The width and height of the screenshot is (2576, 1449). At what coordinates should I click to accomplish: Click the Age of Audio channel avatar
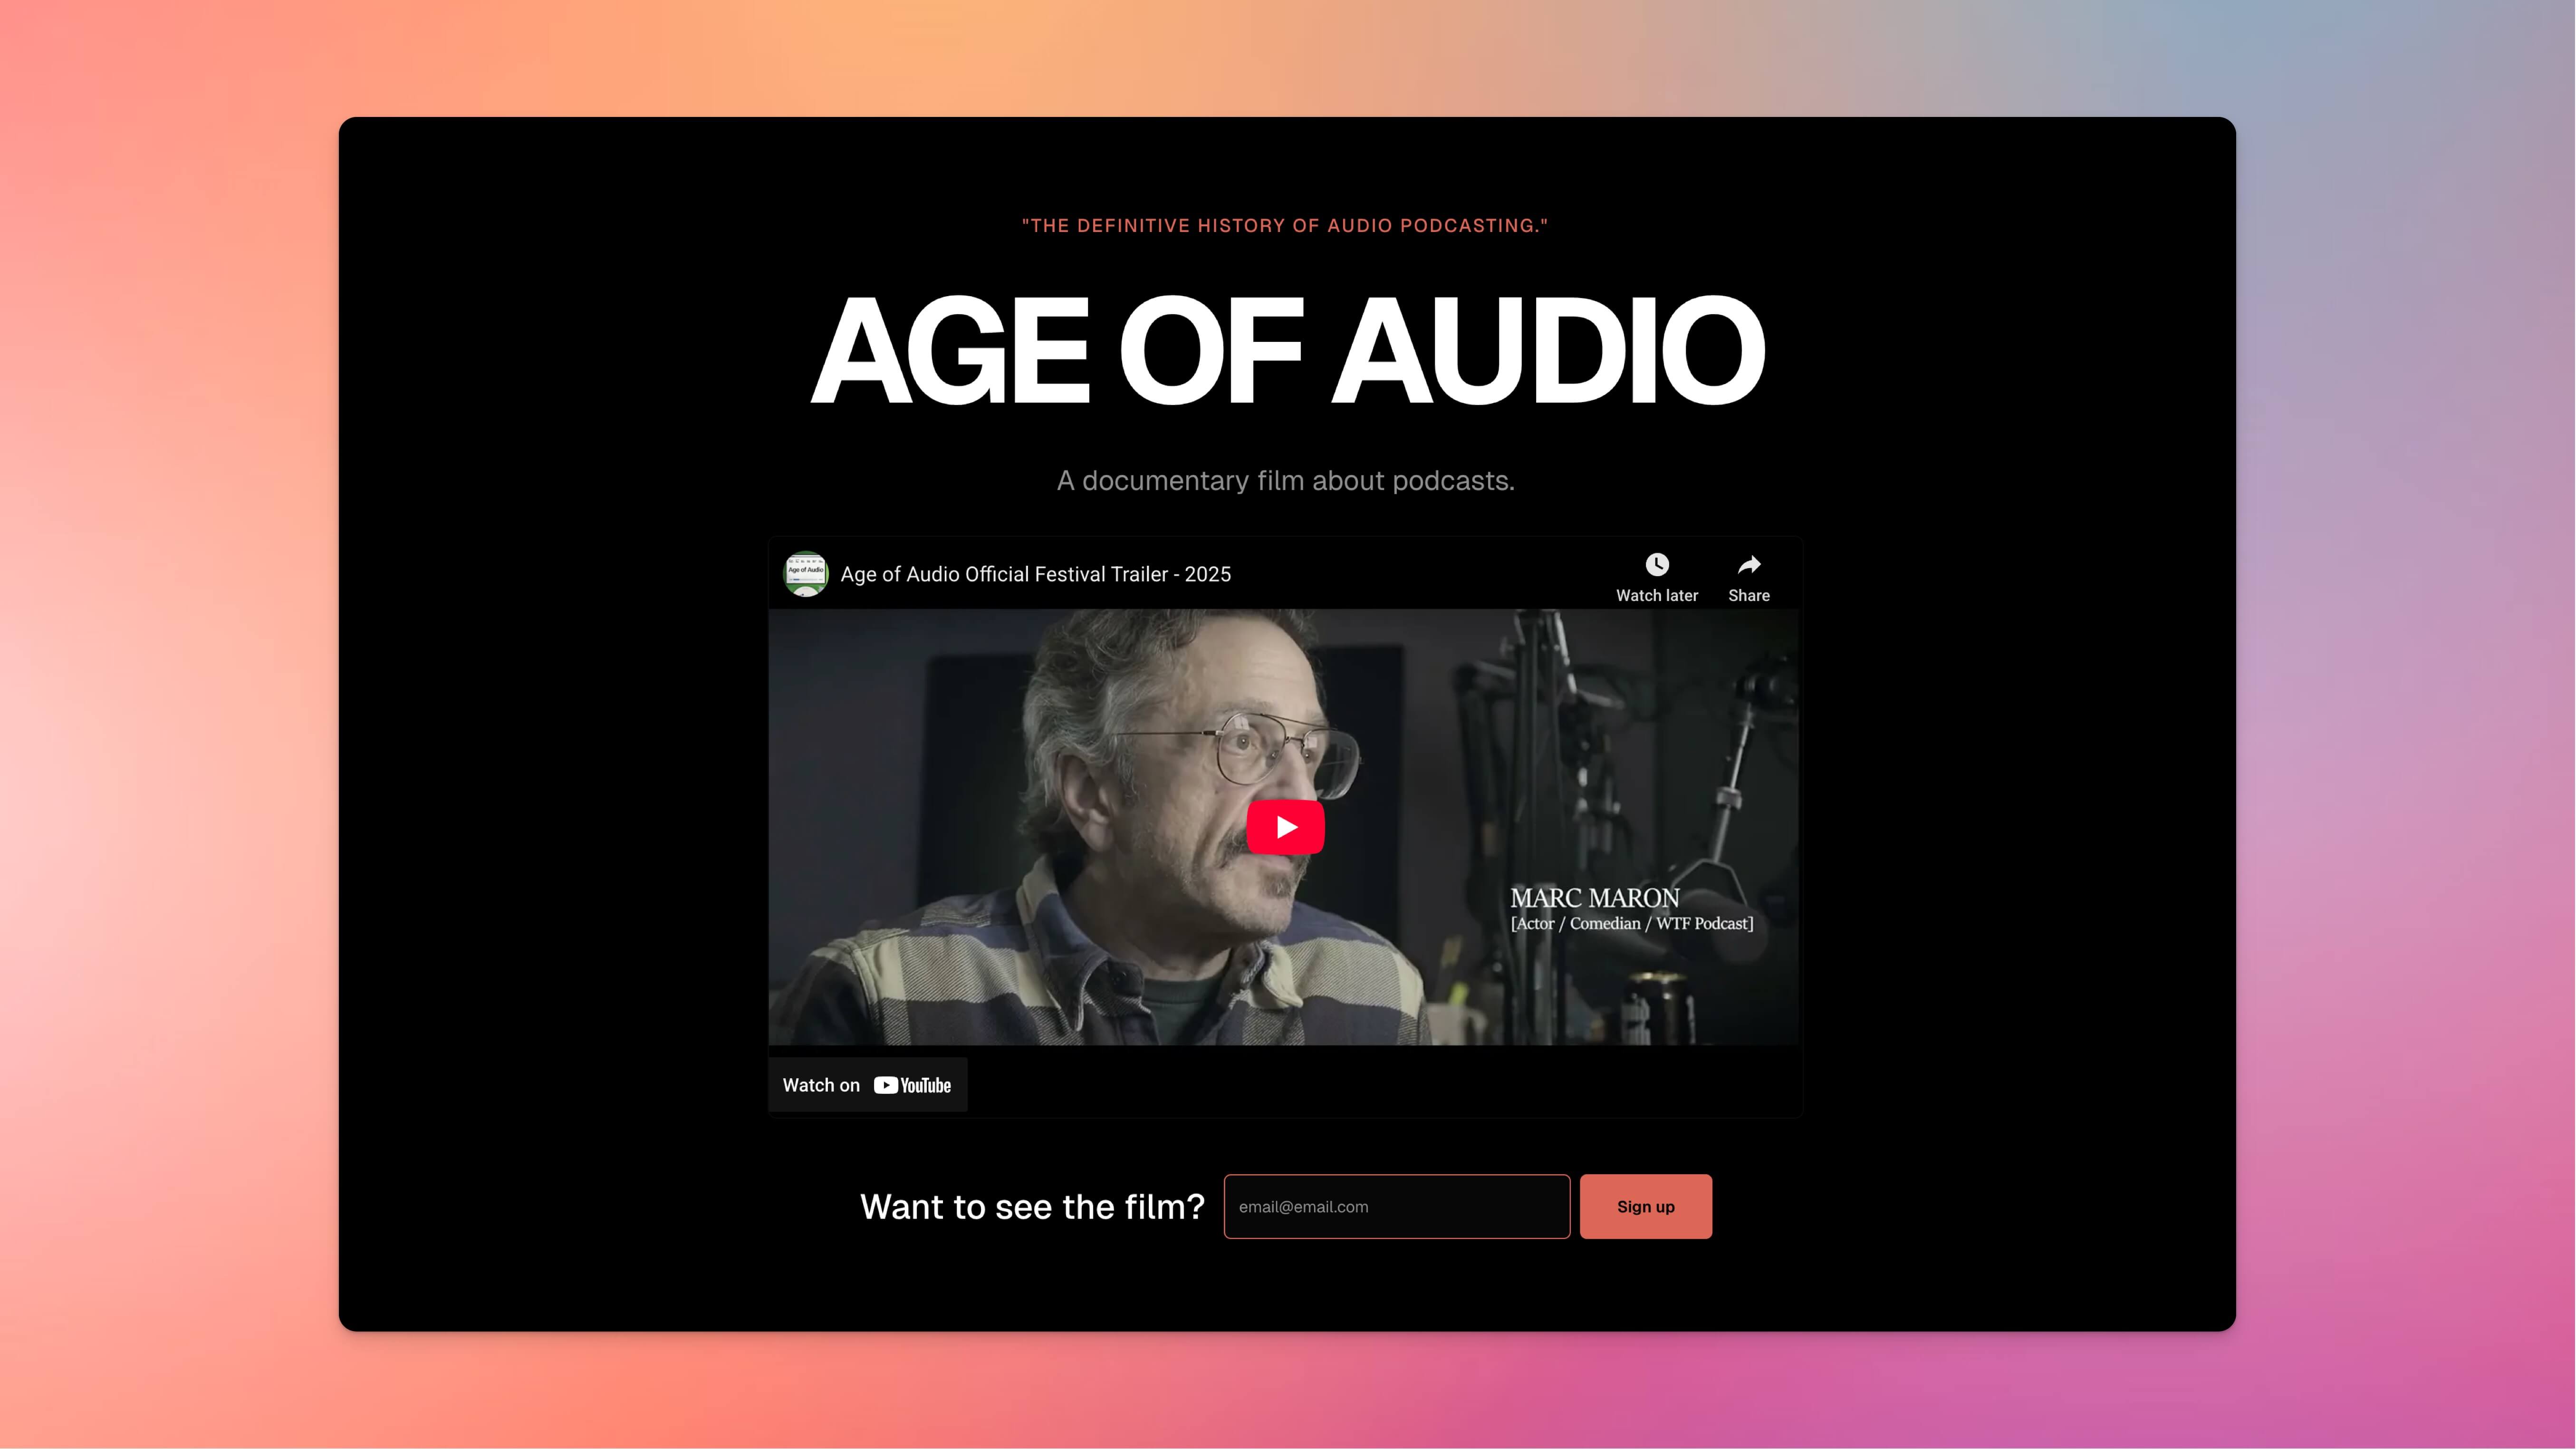pos(806,573)
